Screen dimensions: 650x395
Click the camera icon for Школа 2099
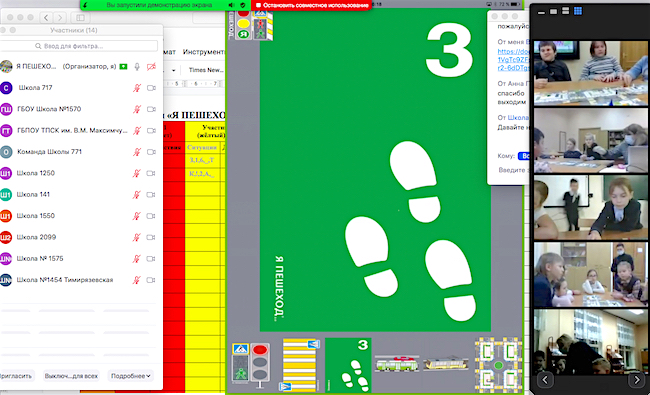tap(151, 237)
